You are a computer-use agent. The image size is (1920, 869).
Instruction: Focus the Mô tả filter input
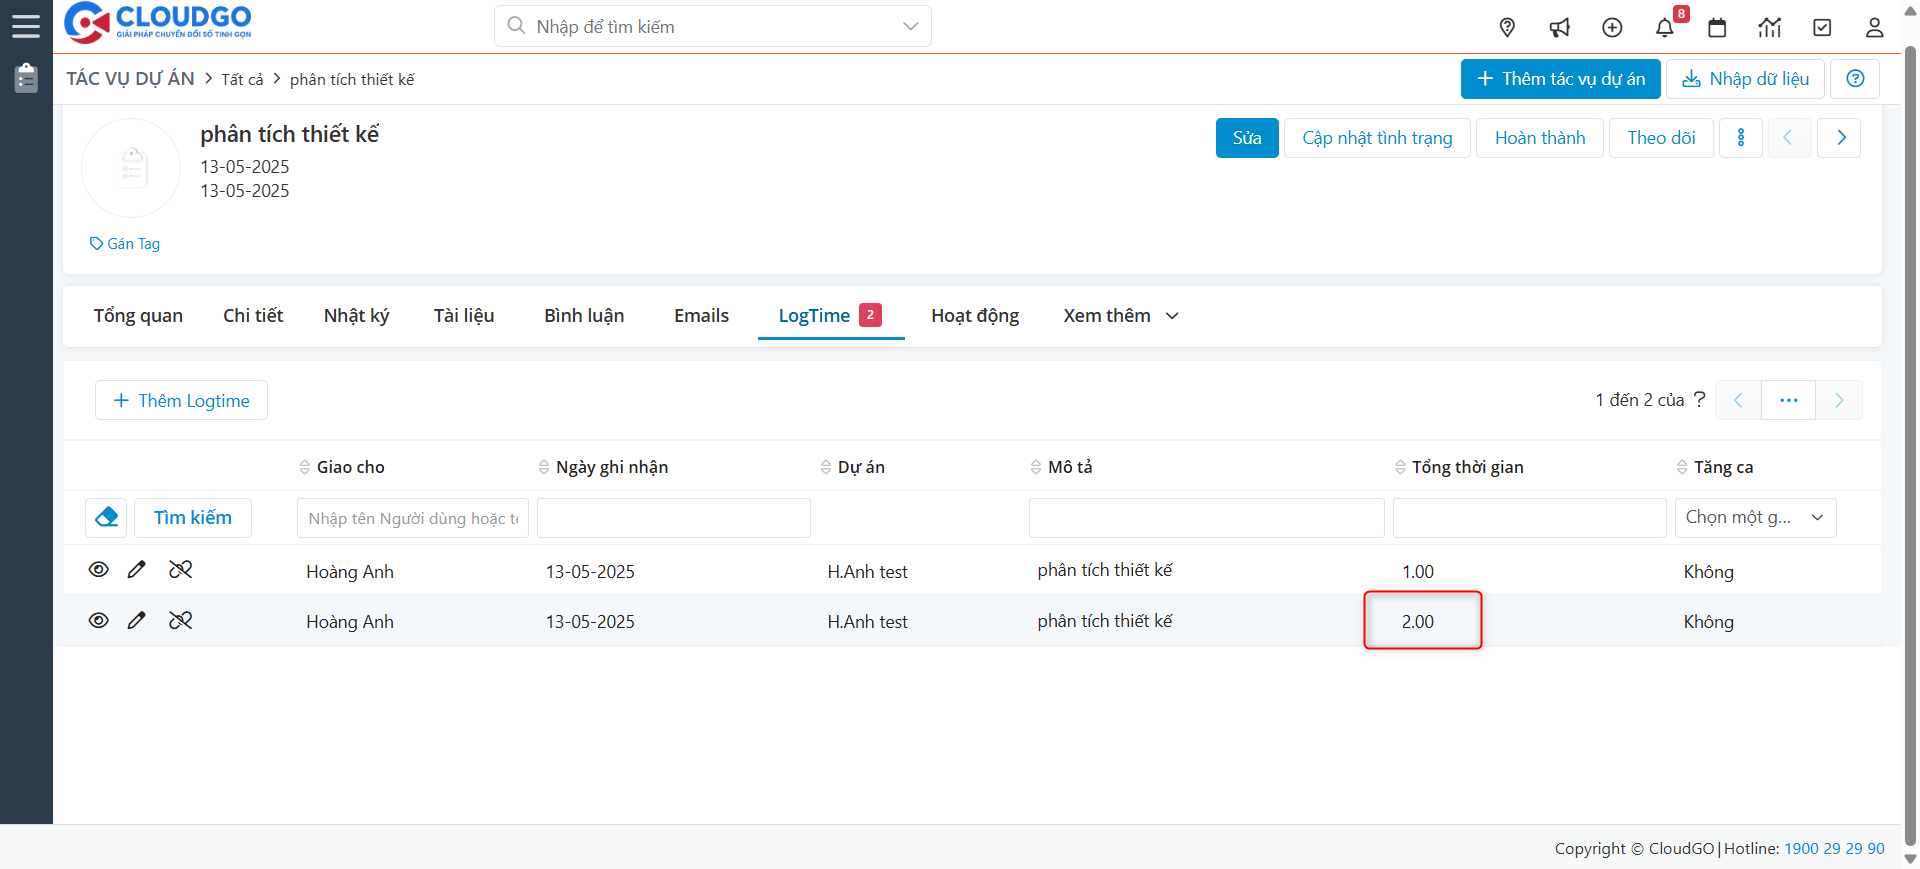(x=1207, y=518)
